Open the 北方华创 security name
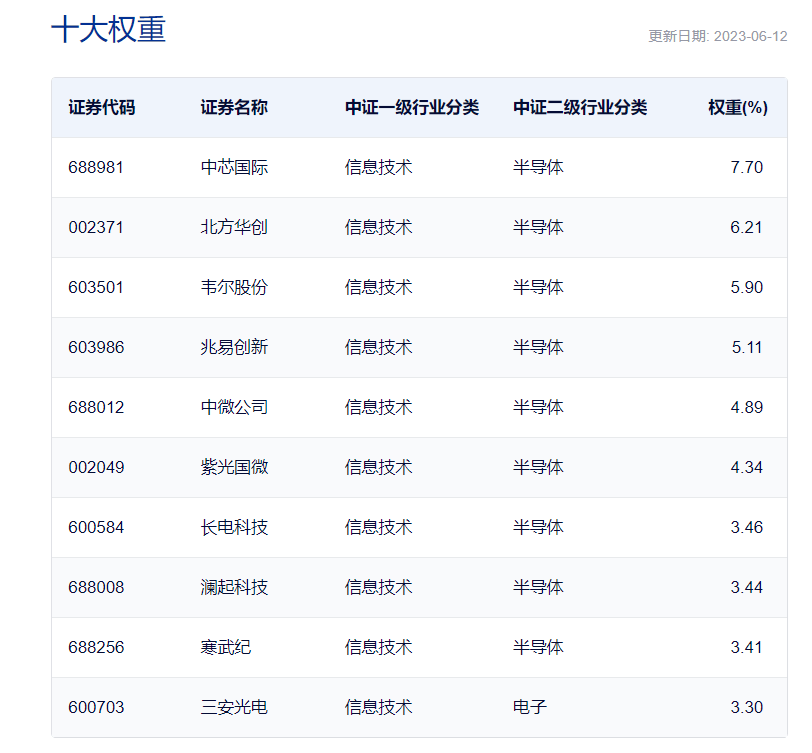The width and height of the screenshot is (812, 753). pyautogui.click(x=234, y=227)
